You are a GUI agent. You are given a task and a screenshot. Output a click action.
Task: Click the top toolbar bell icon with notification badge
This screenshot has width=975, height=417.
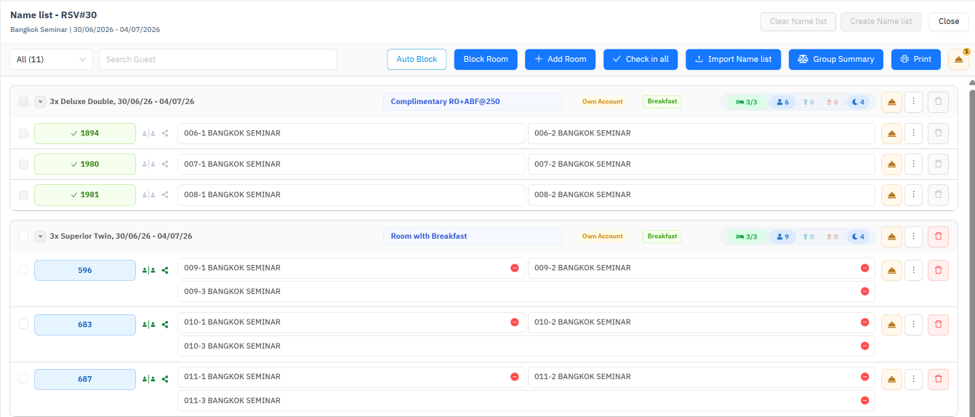pyautogui.click(x=958, y=60)
